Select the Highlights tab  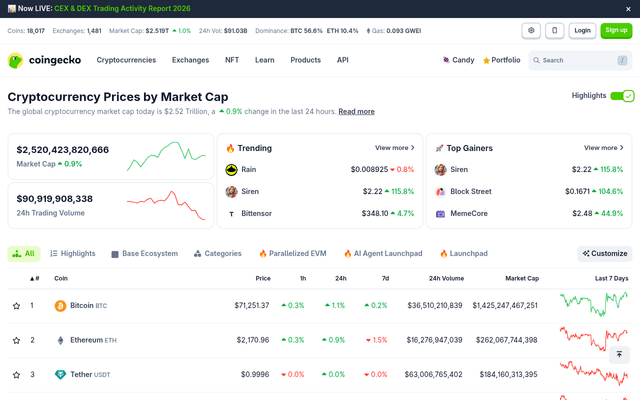point(73,254)
